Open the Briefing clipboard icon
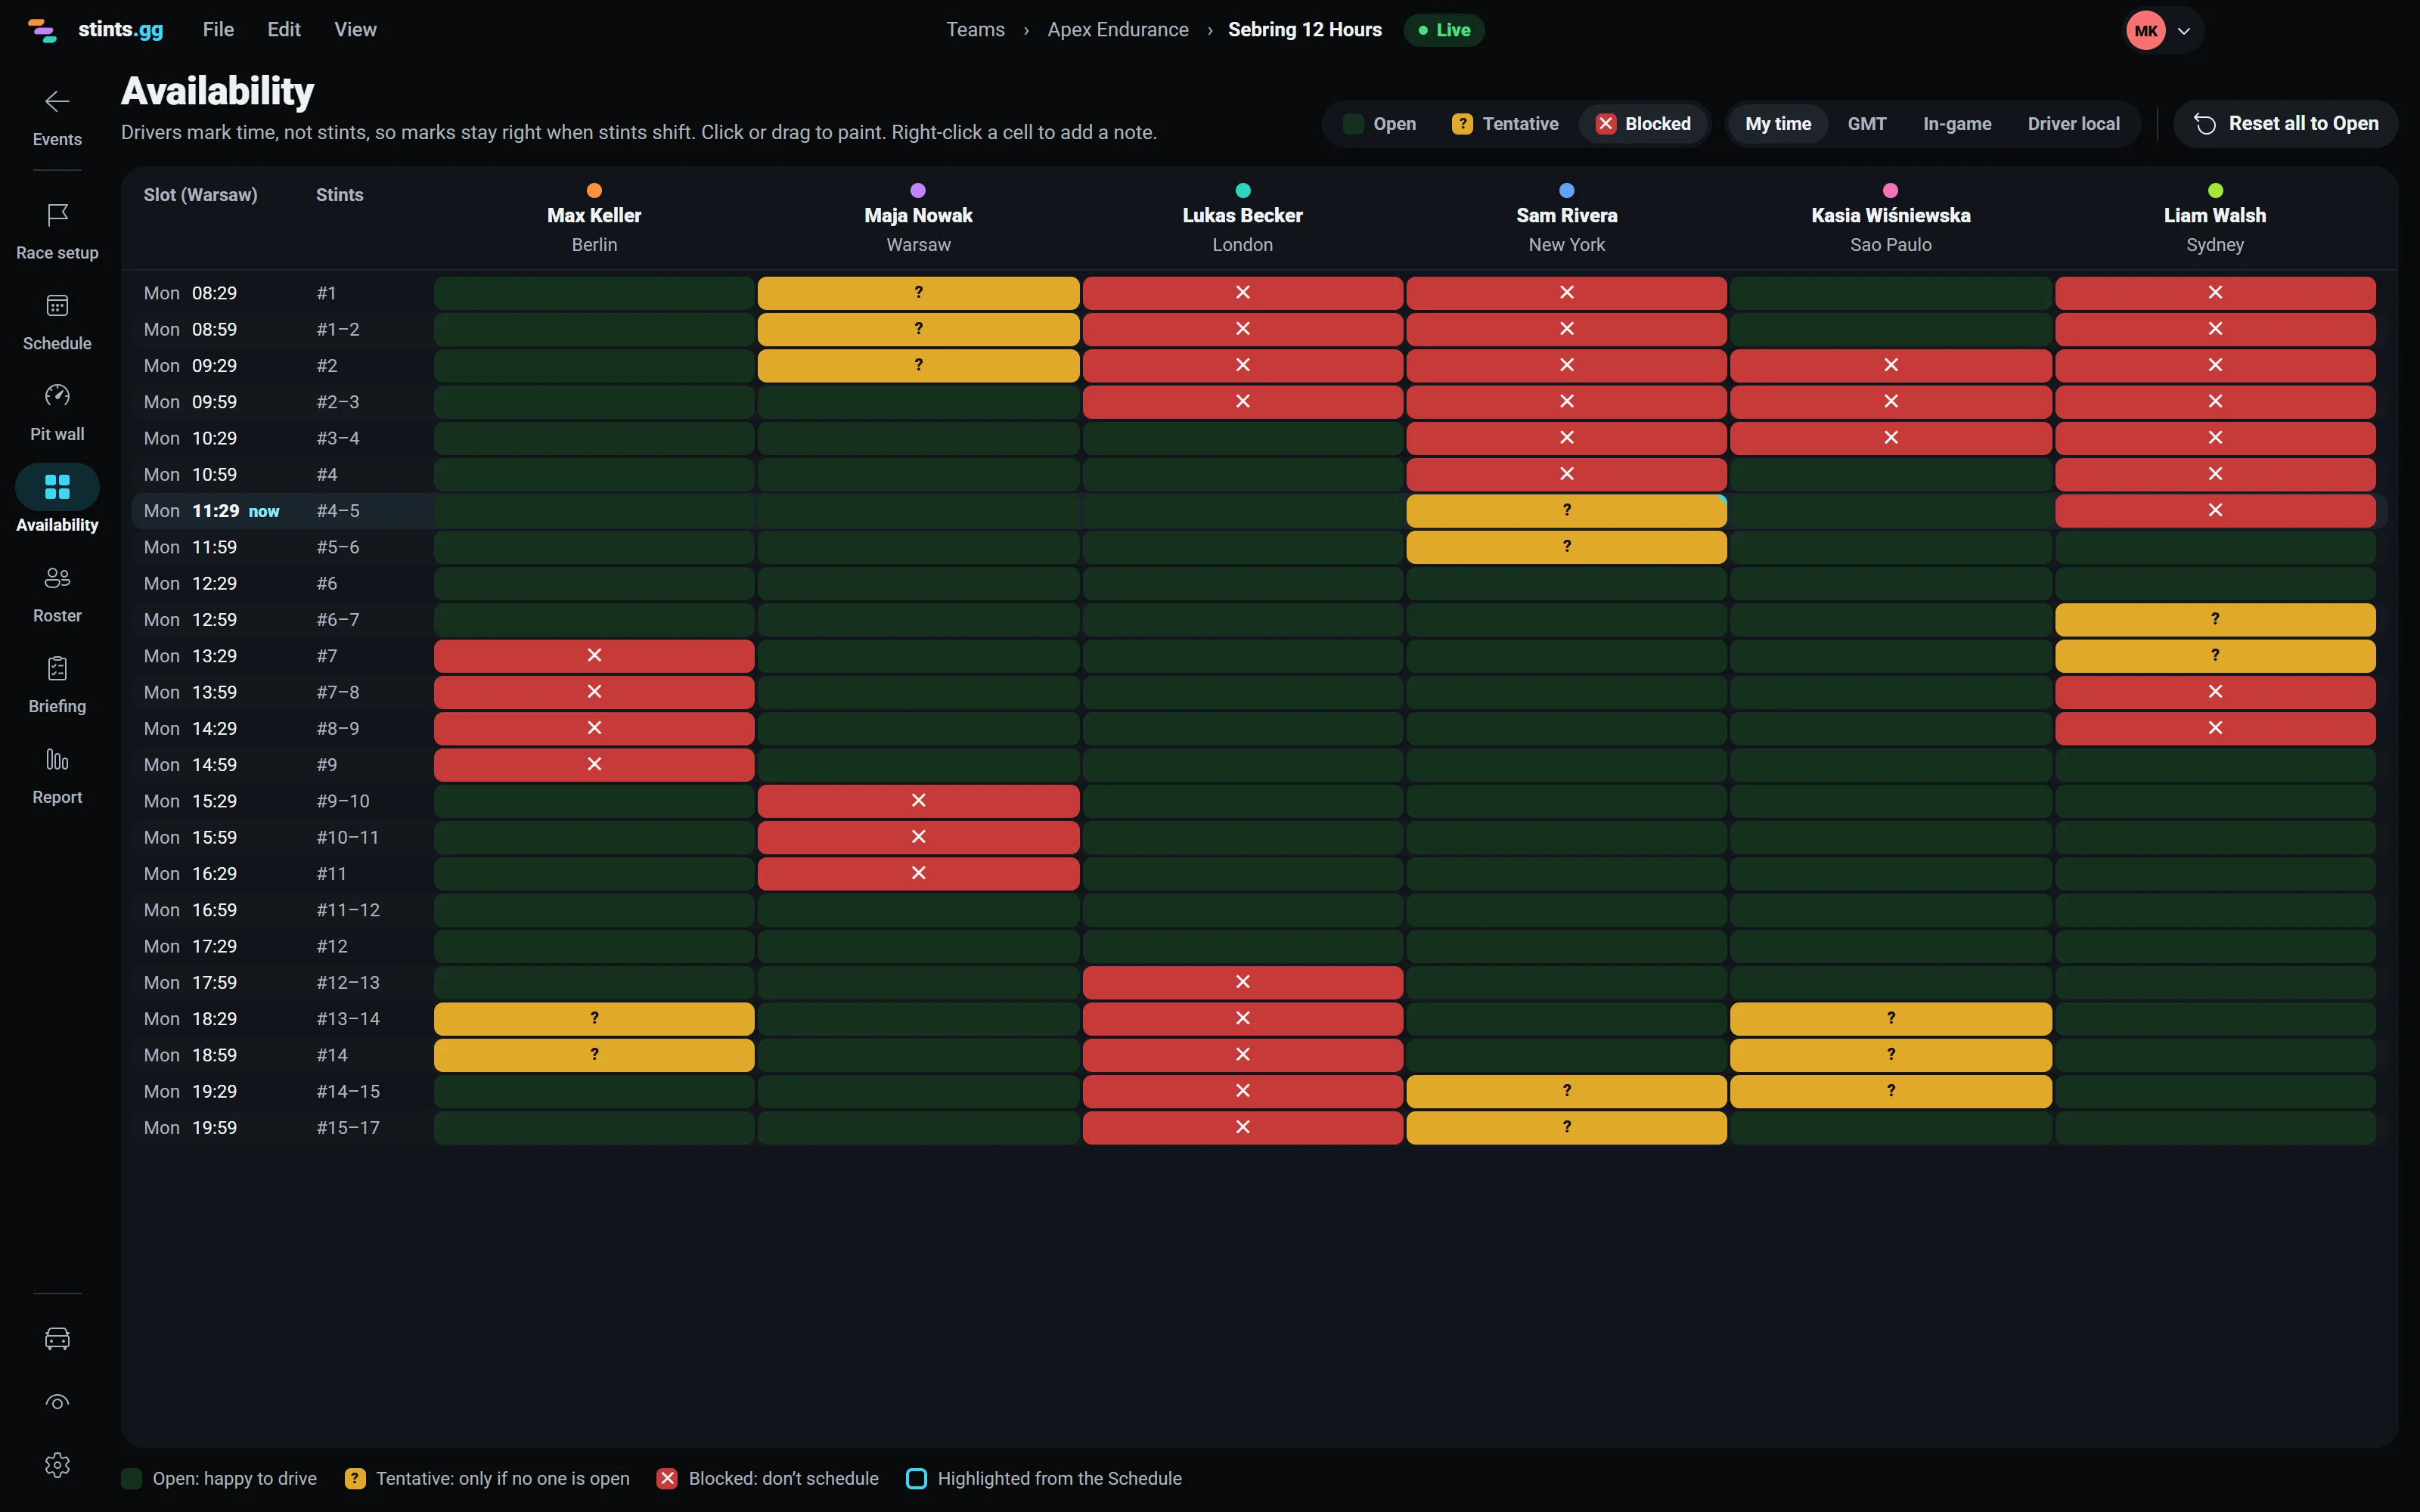Screen dimensions: 2420x1512 coord(57,668)
